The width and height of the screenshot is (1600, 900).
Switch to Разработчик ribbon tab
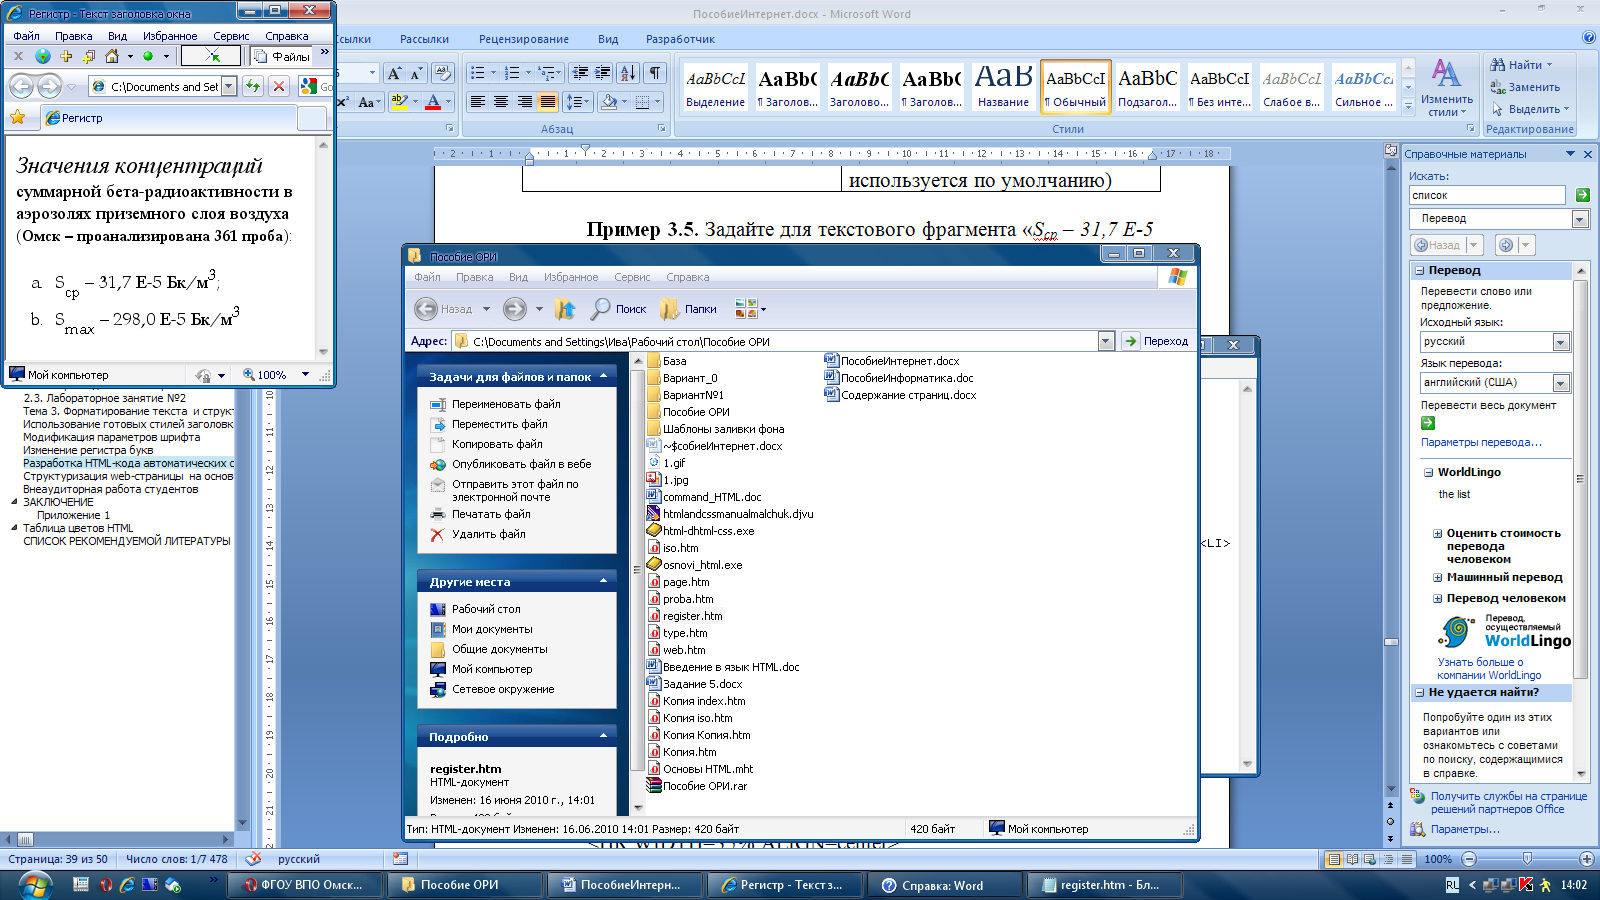click(680, 39)
